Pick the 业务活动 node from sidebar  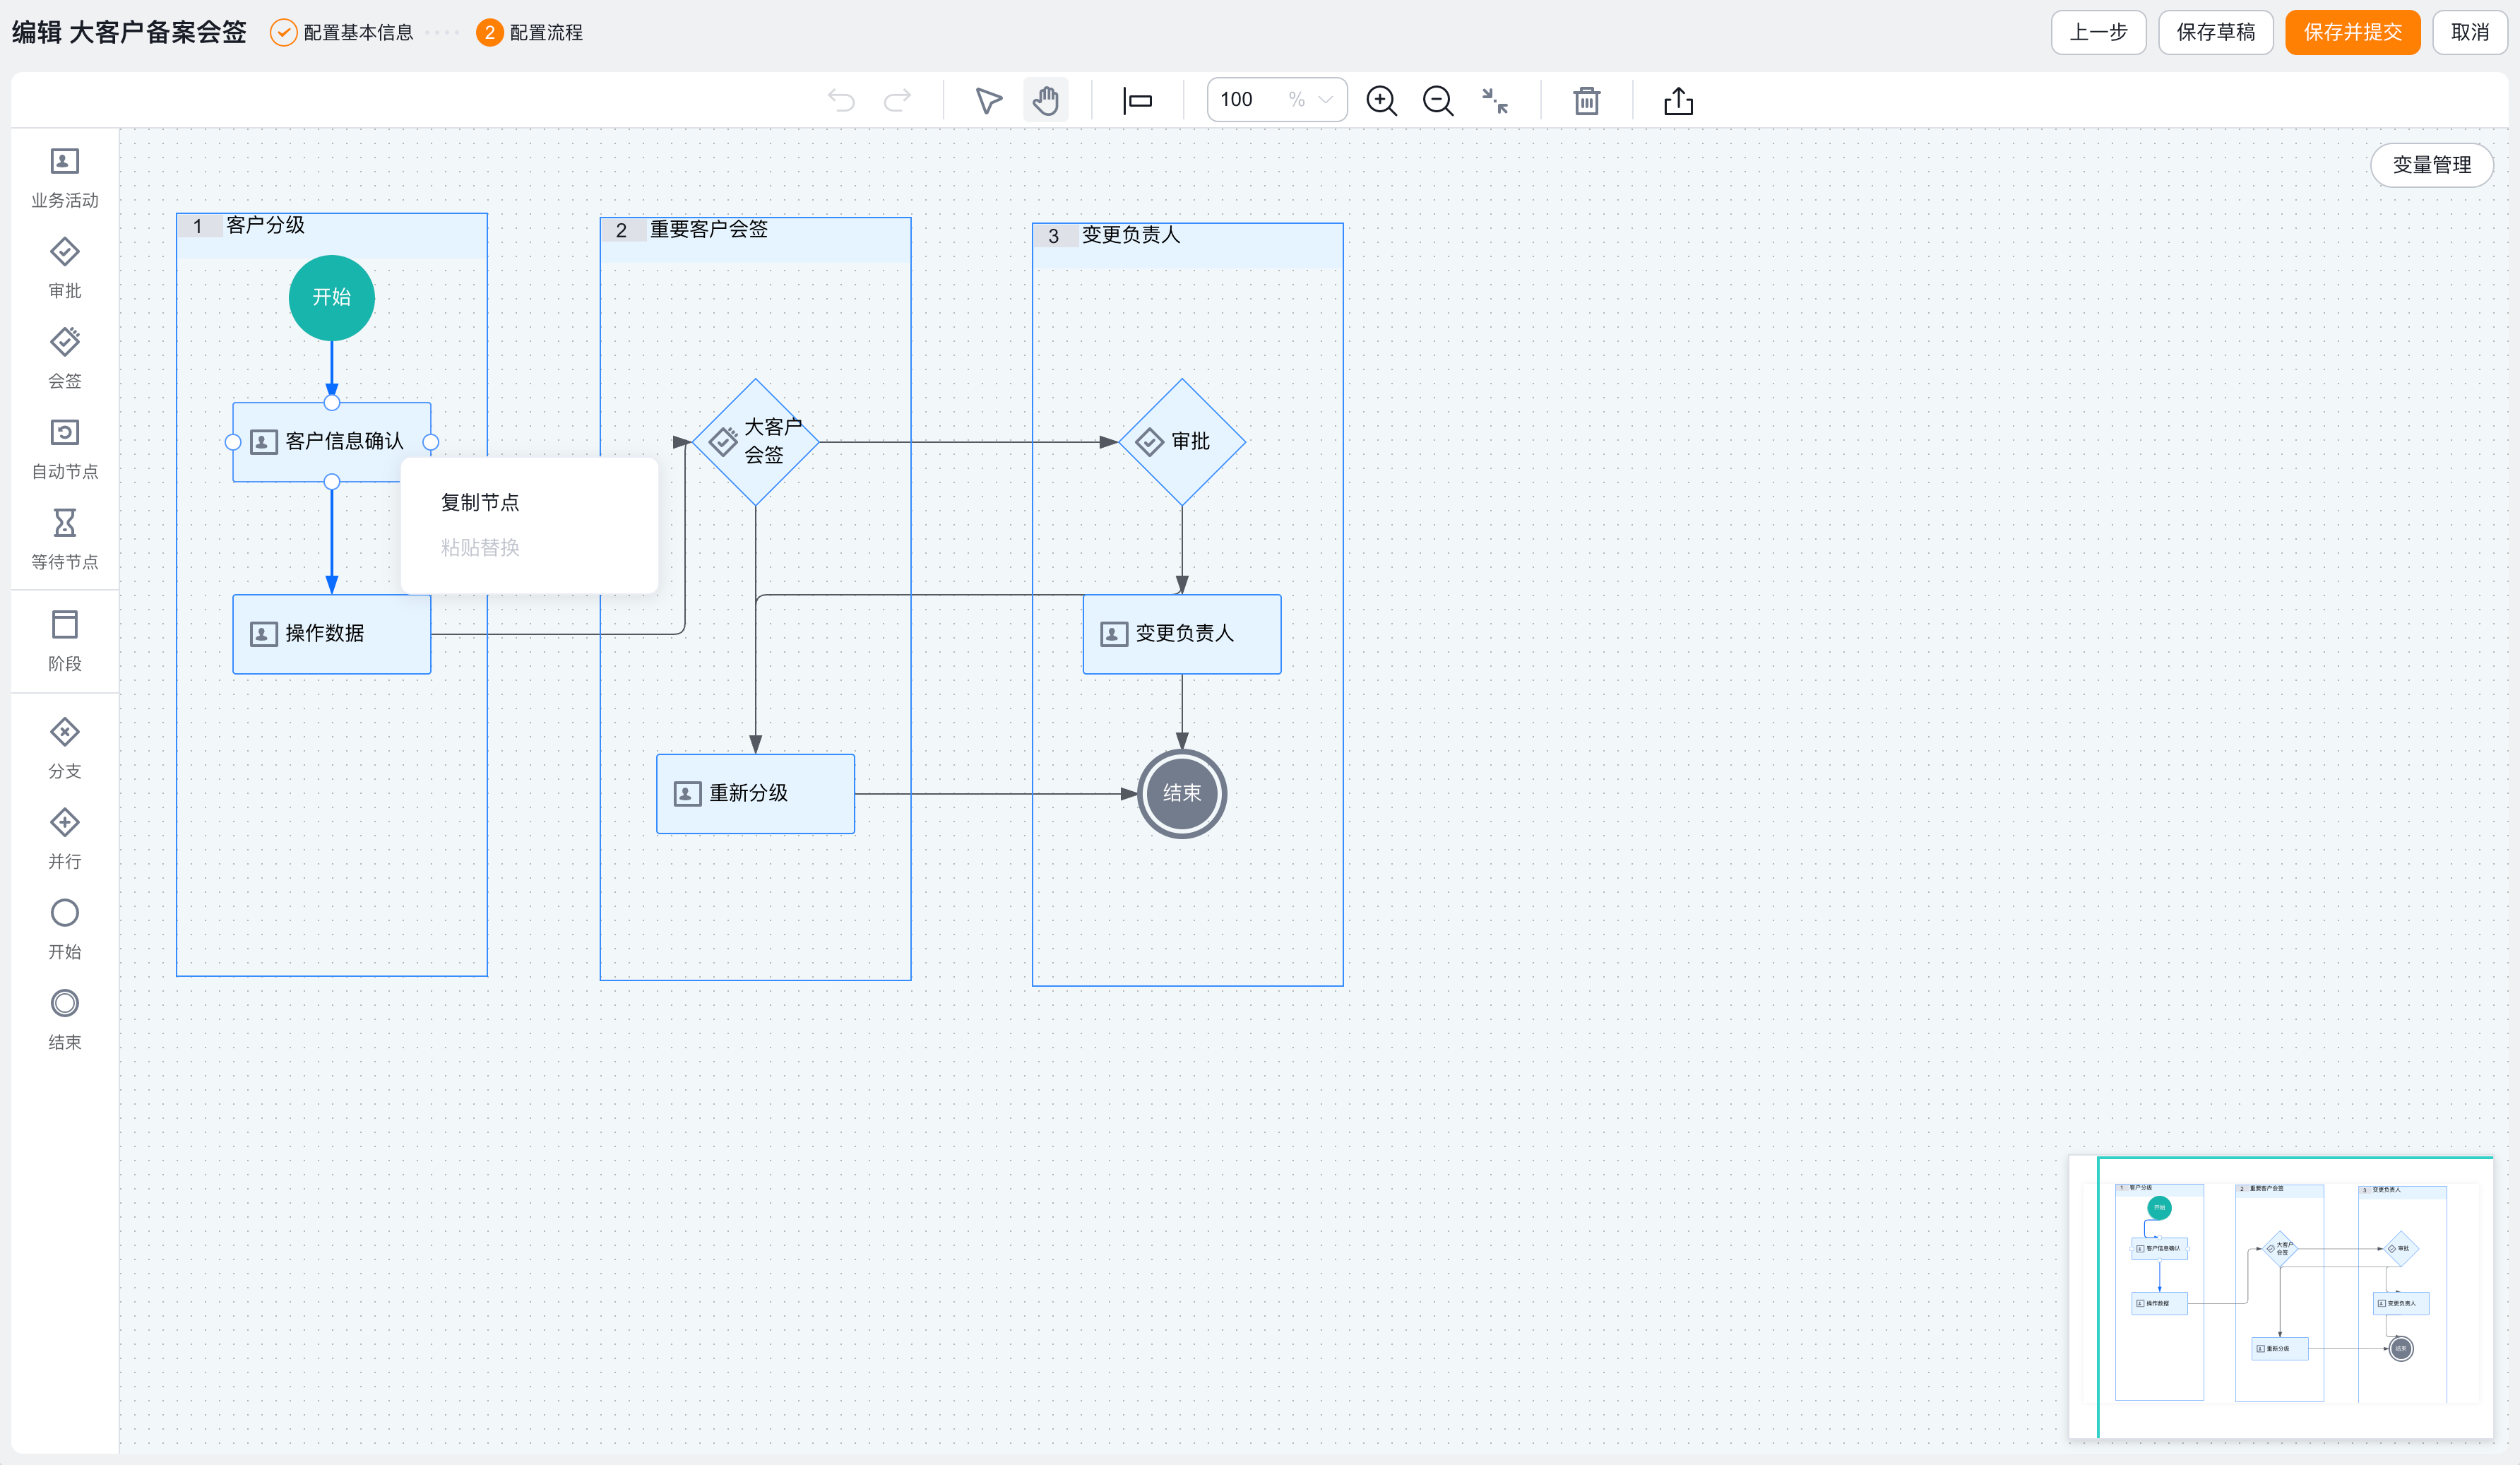[x=65, y=178]
